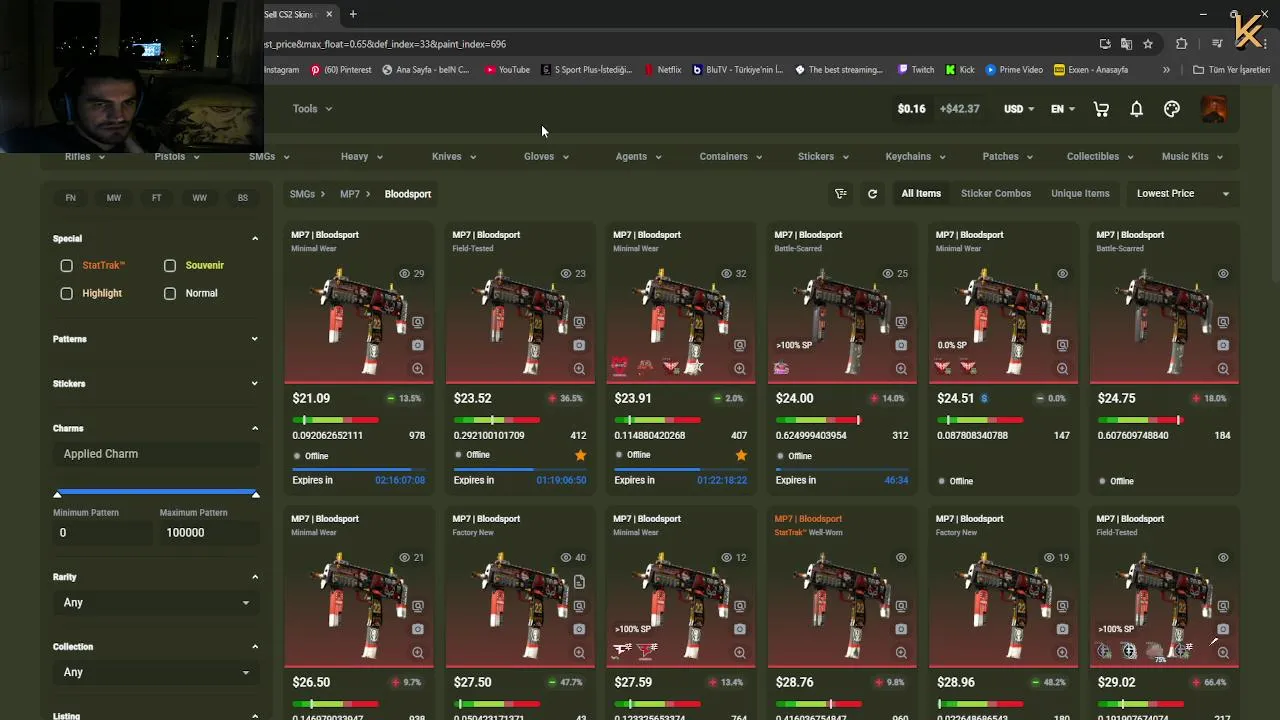The width and height of the screenshot is (1280, 720).
Task: Click the float bar on $21.09 listing
Action: pyautogui.click(x=336, y=420)
